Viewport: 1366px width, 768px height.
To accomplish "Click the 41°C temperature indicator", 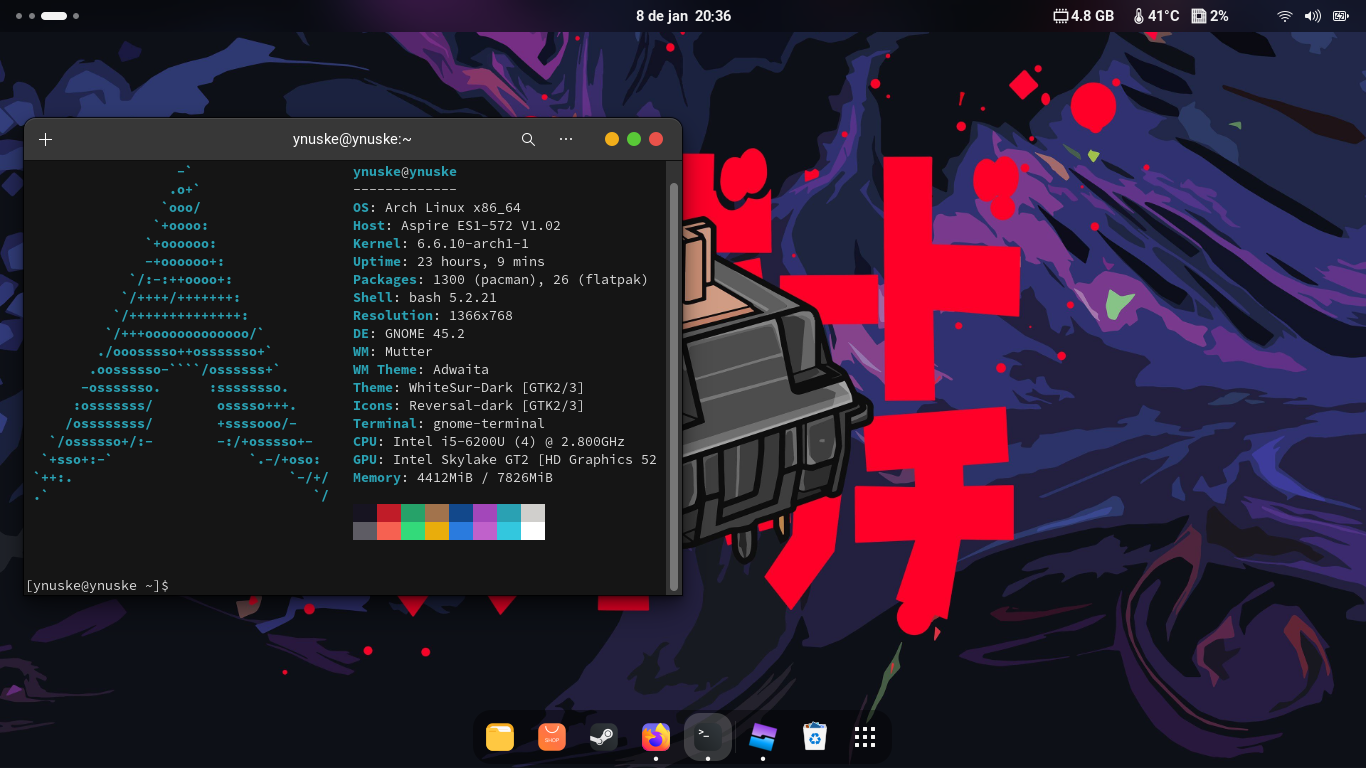I will click(1156, 16).
